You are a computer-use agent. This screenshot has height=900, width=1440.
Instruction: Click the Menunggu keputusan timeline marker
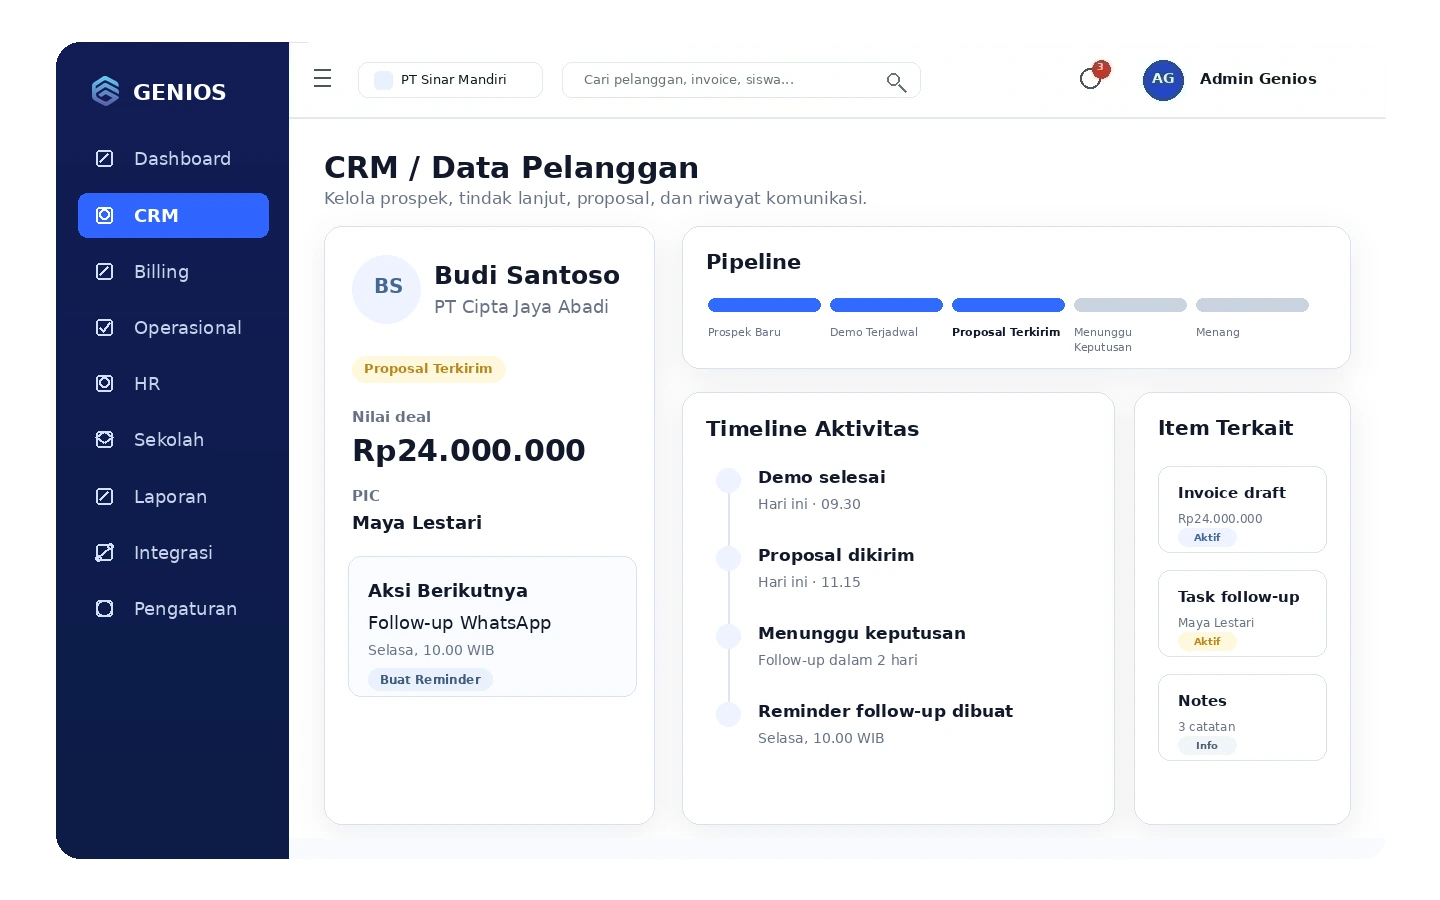point(729,636)
